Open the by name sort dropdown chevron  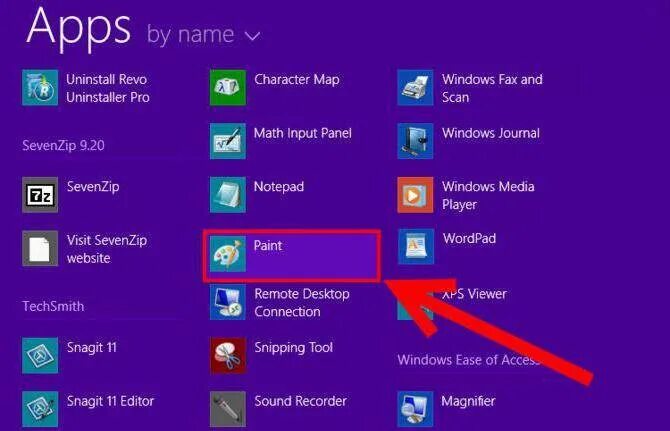(253, 36)
